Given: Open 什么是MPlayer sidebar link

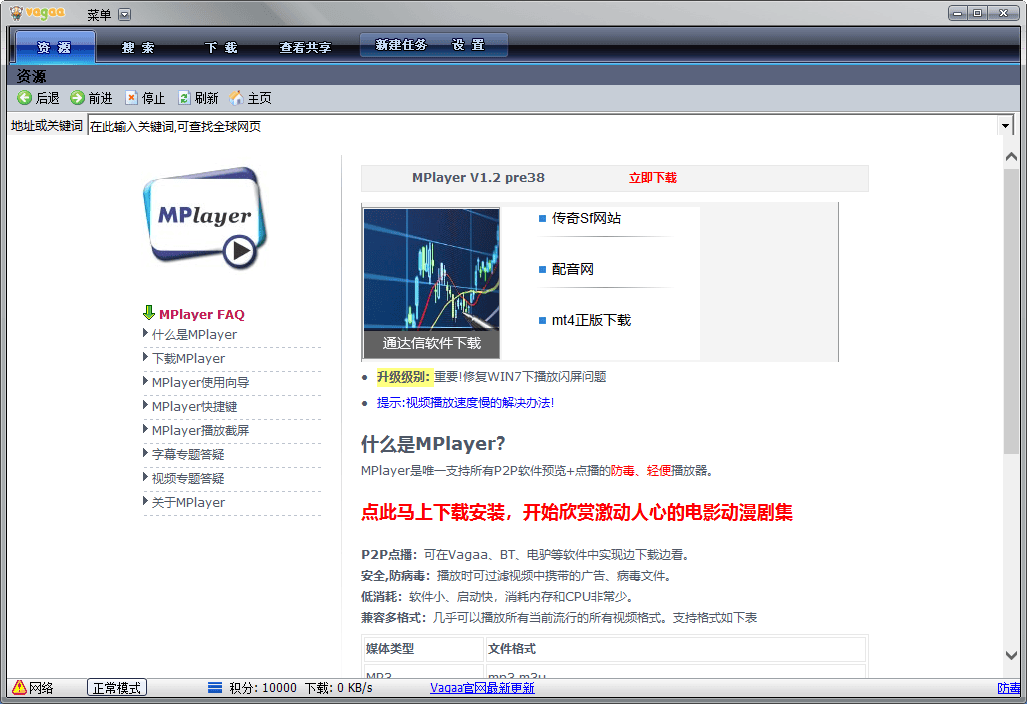Looking at the screenshot, I should coord(195,335).
